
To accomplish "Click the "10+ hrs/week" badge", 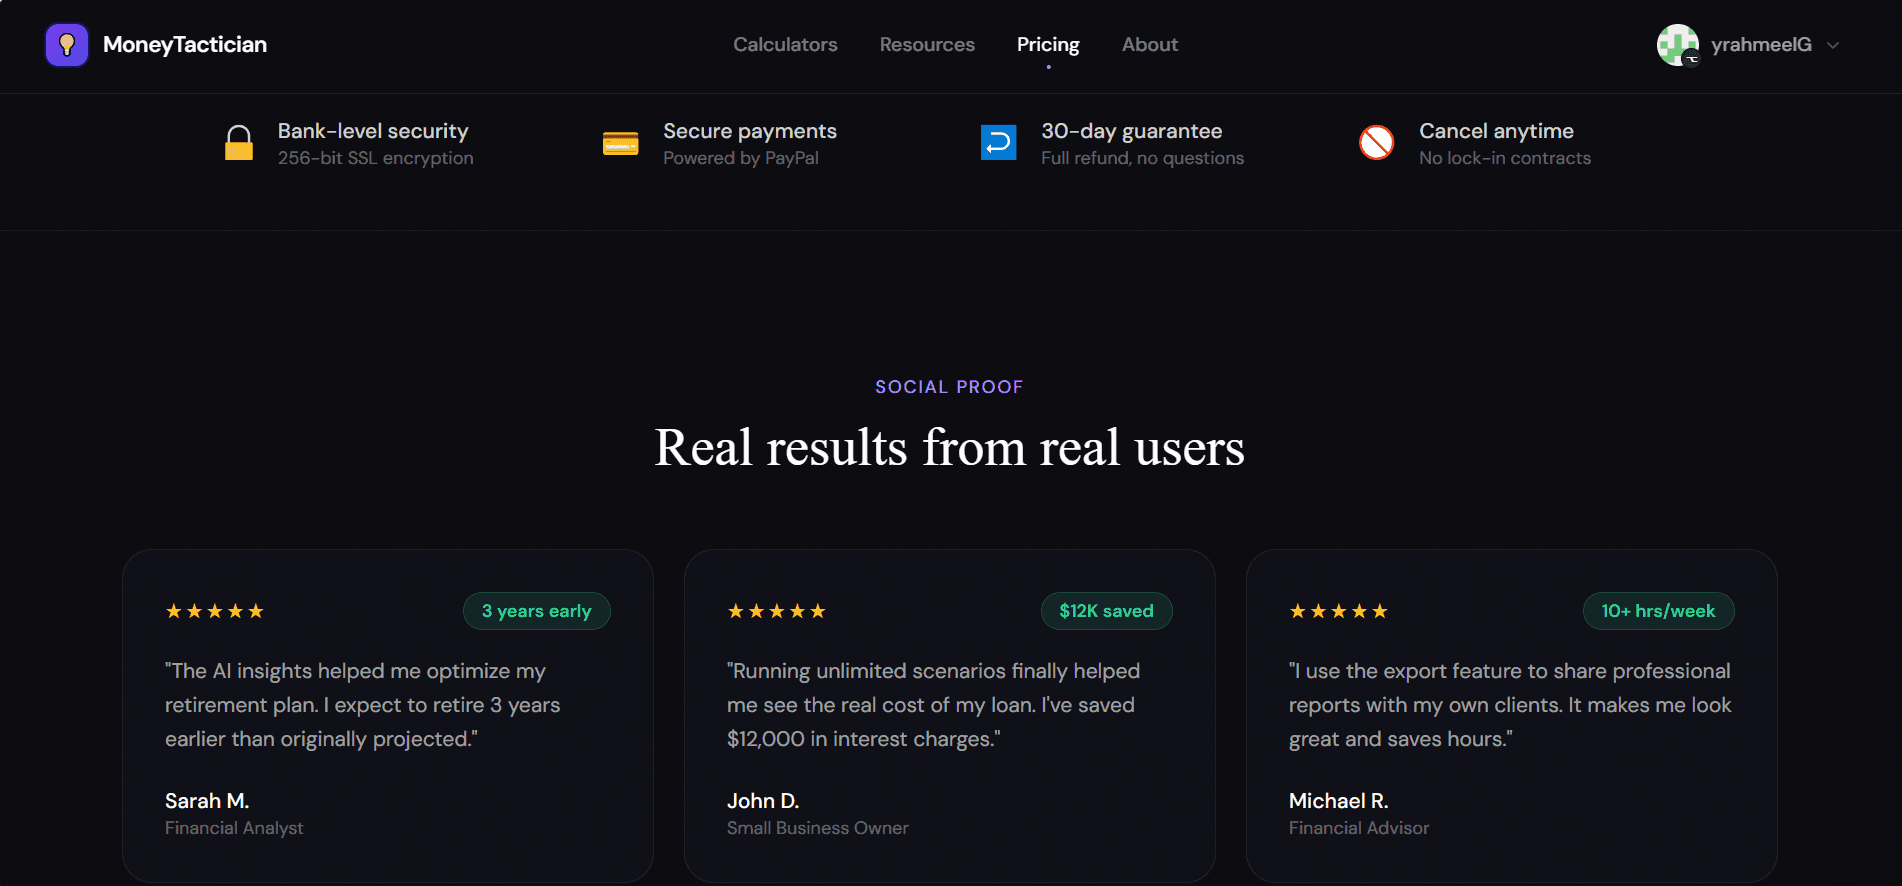I will pos(1658,611).
